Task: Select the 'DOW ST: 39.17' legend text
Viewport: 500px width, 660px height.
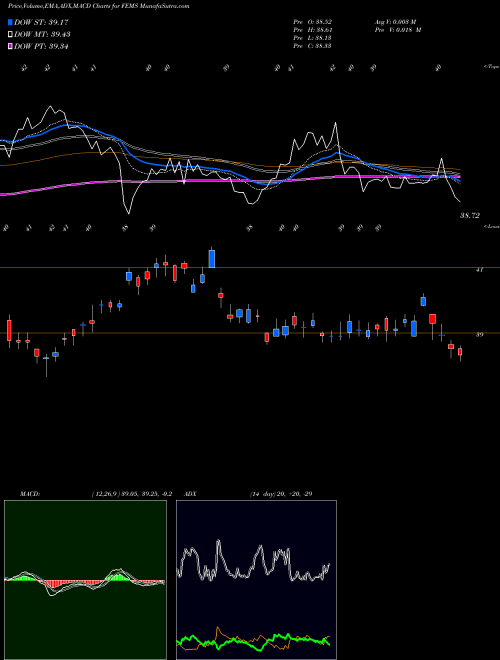Action: pyautogui.click(x=41, y=22)
